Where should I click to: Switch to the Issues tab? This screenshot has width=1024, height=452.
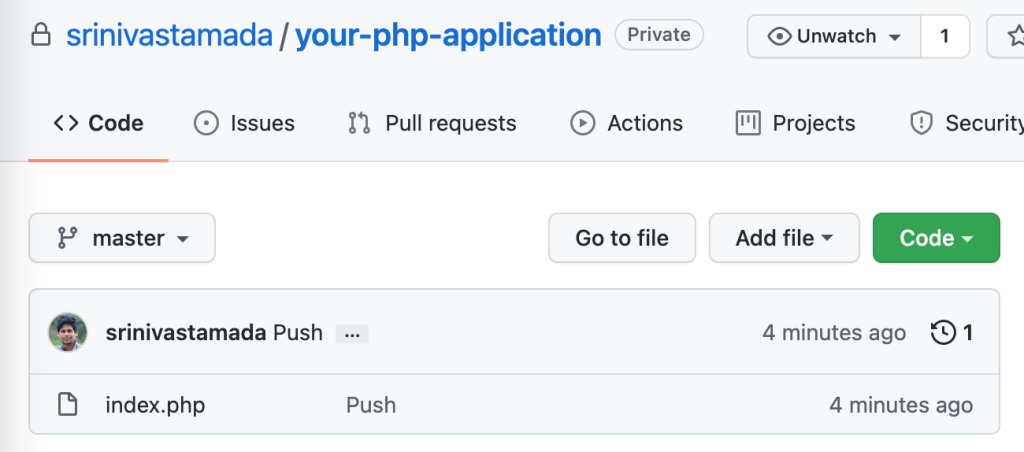coord(244,123)
